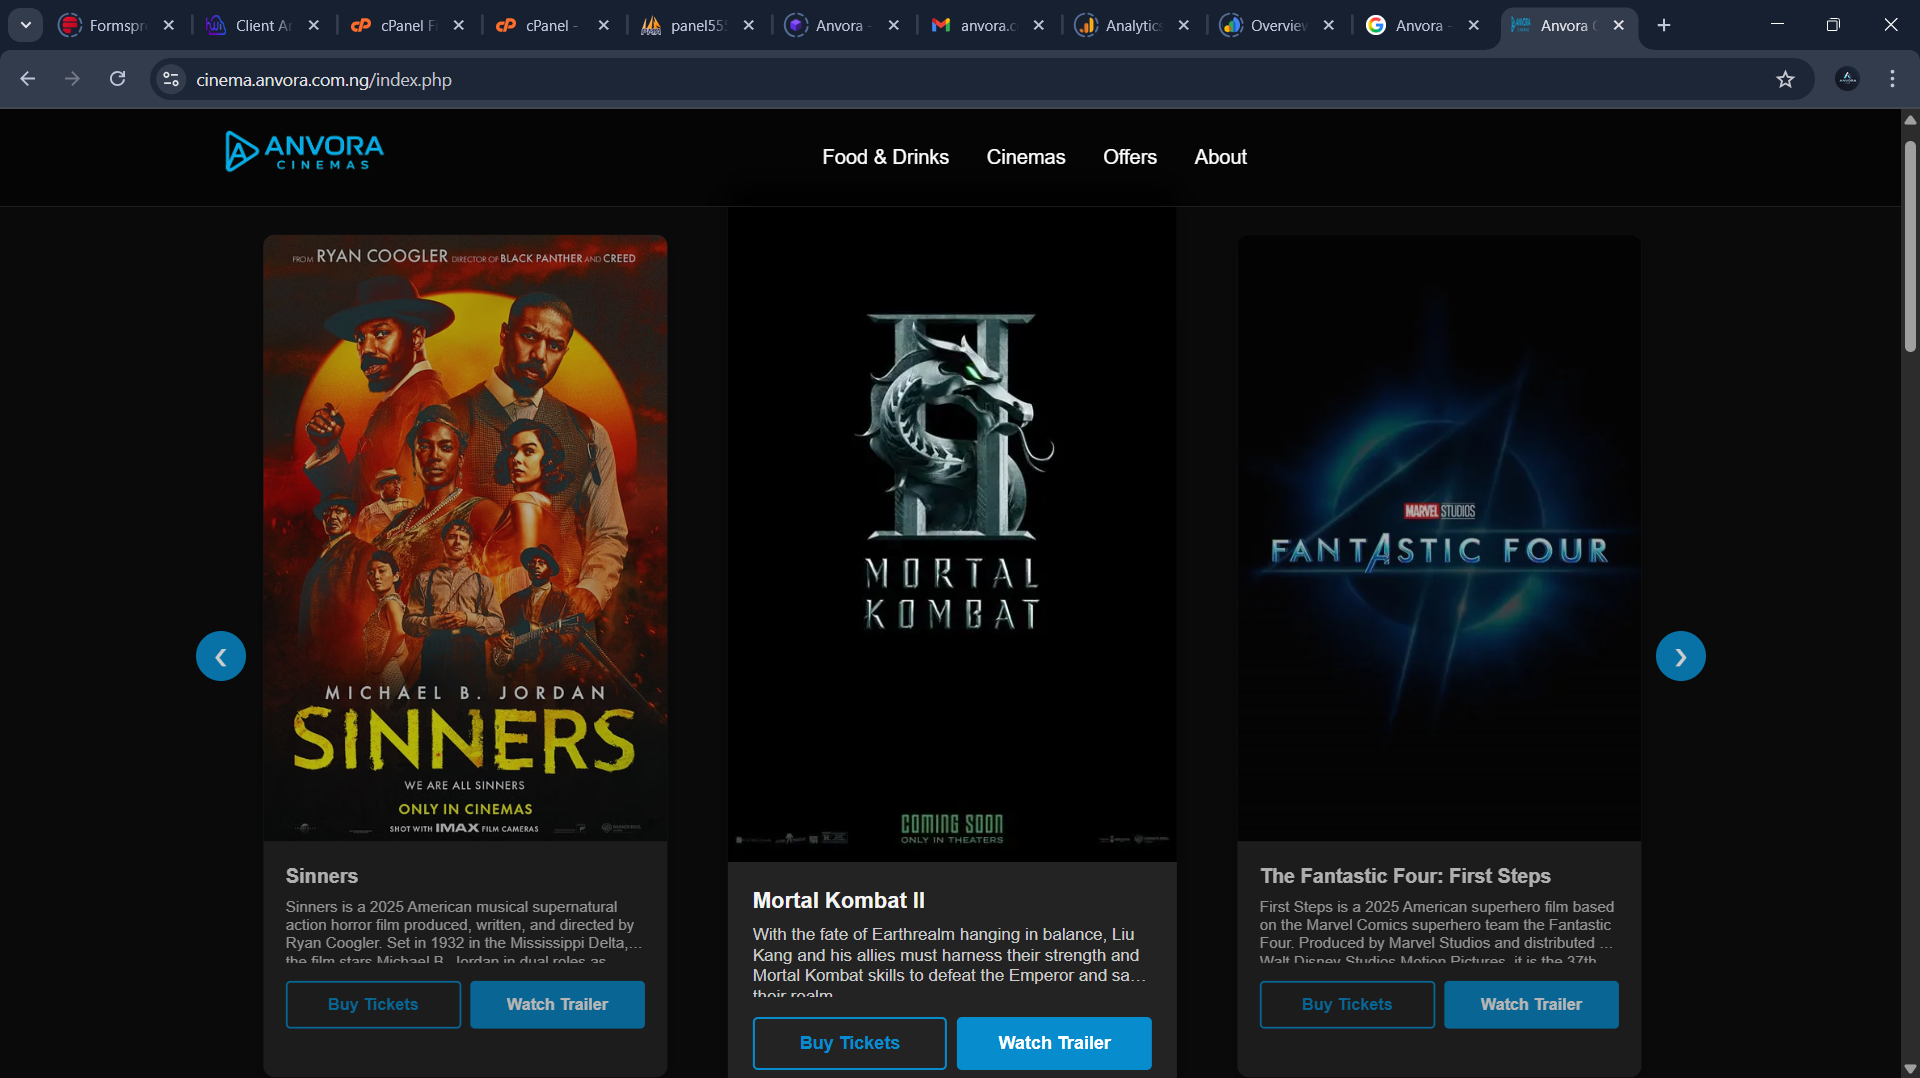Reload the page
The height and width of the screenshot is (1078, 1920).
coord(117,79)
